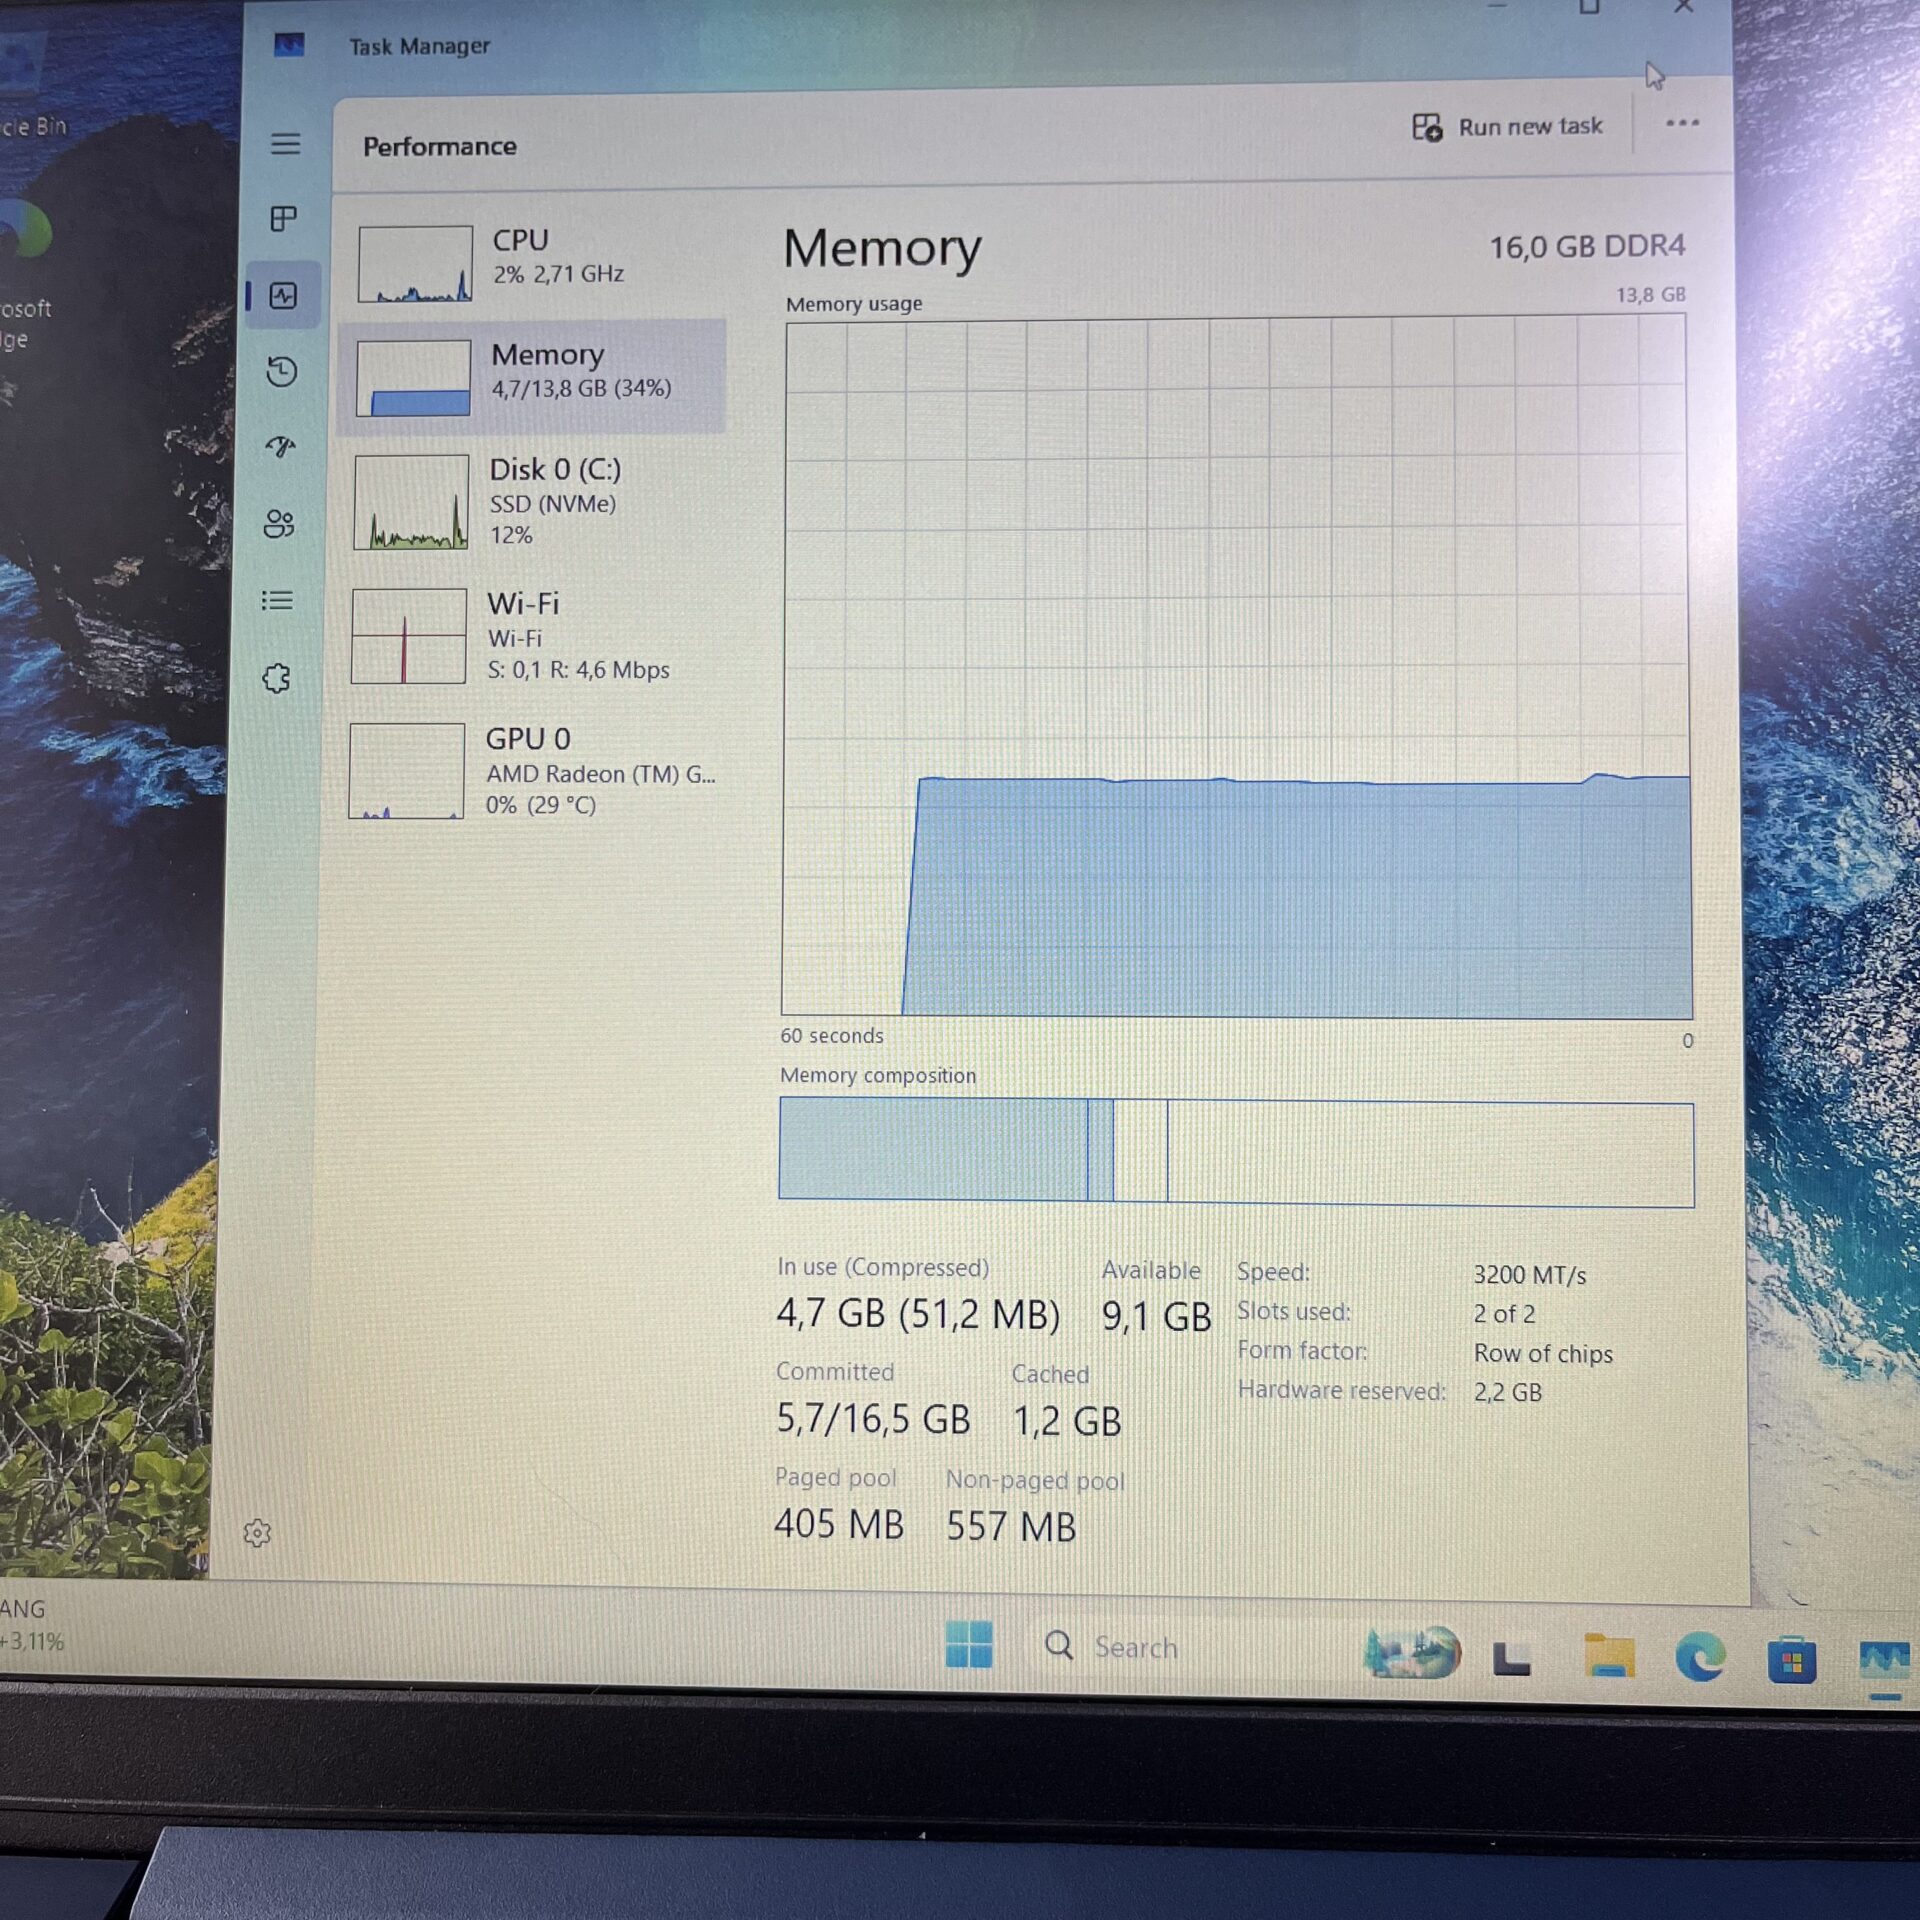Click the '557 MB' non-paged pool value
This screenshot has height=1920, width=1920.
(1011, 1527)
